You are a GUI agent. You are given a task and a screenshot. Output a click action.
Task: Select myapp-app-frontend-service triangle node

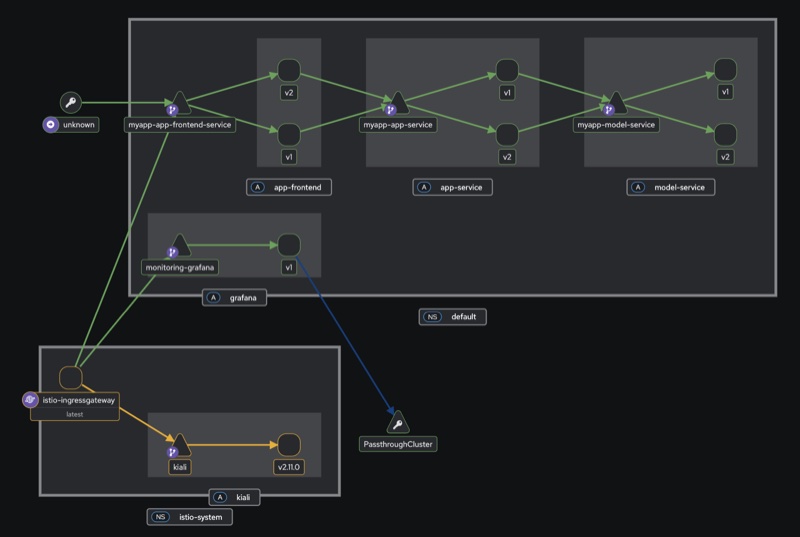[x=180, y=102]
